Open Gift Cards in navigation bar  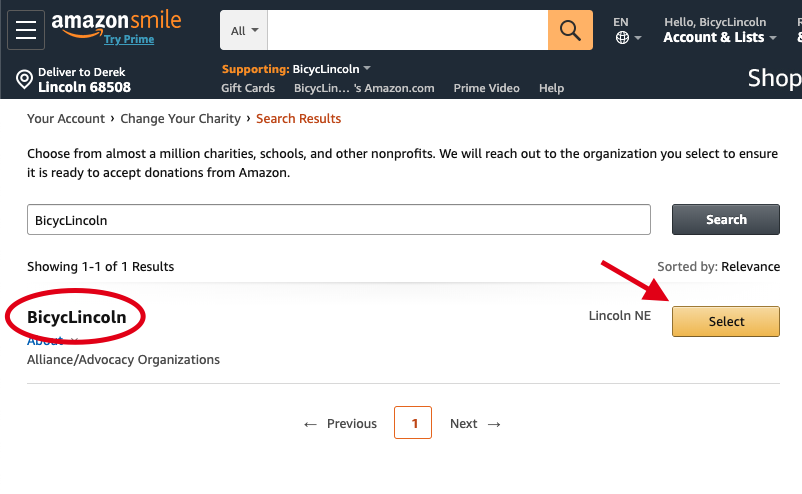point(248,88)
